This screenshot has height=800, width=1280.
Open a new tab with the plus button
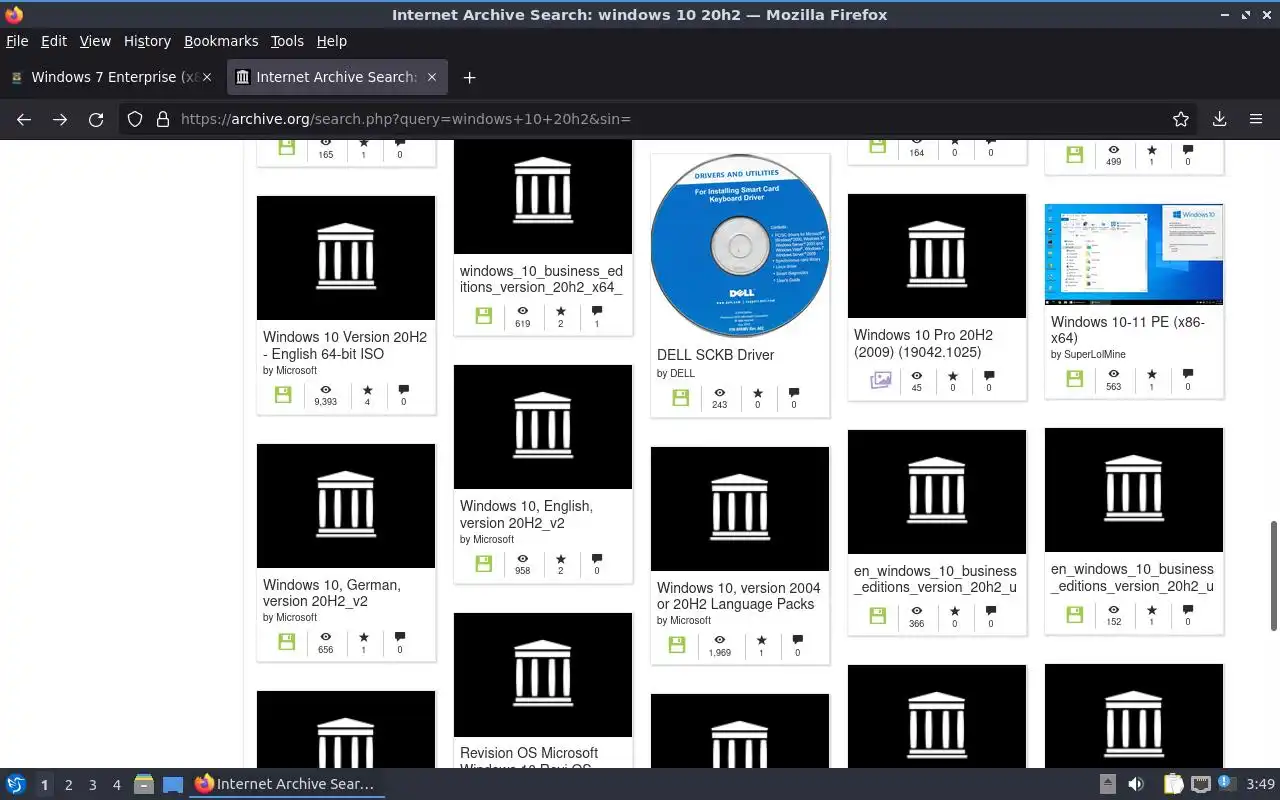(x=469, y=77)
